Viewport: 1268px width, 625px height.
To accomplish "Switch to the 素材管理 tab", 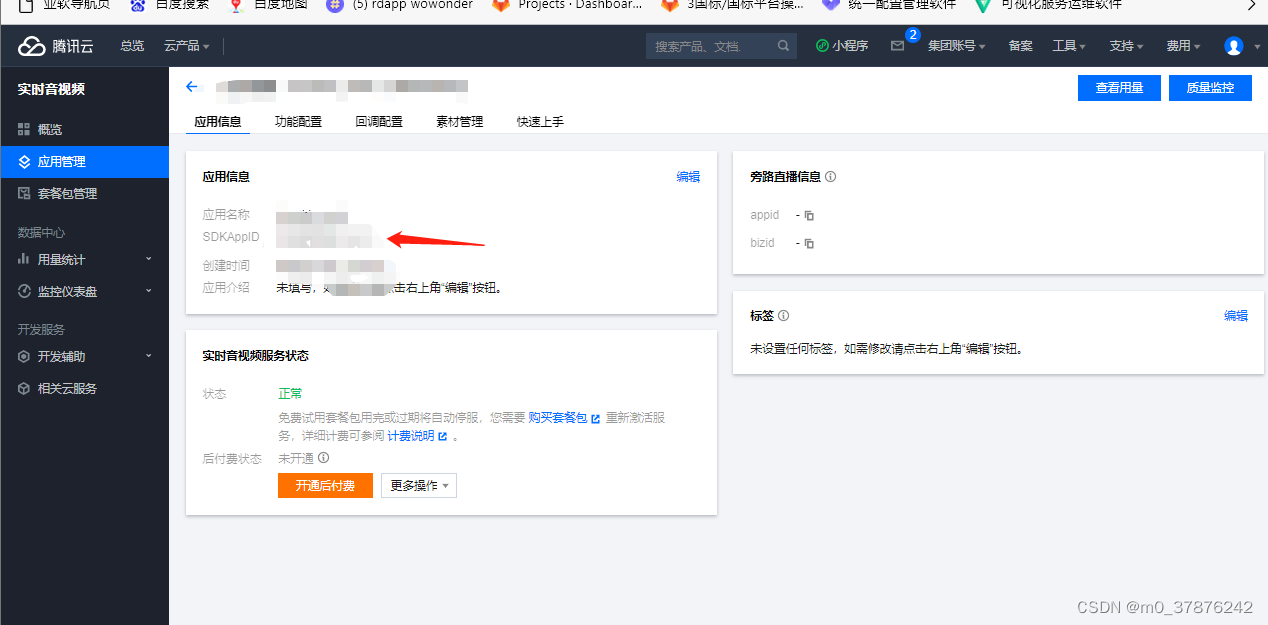I will 459,121.
